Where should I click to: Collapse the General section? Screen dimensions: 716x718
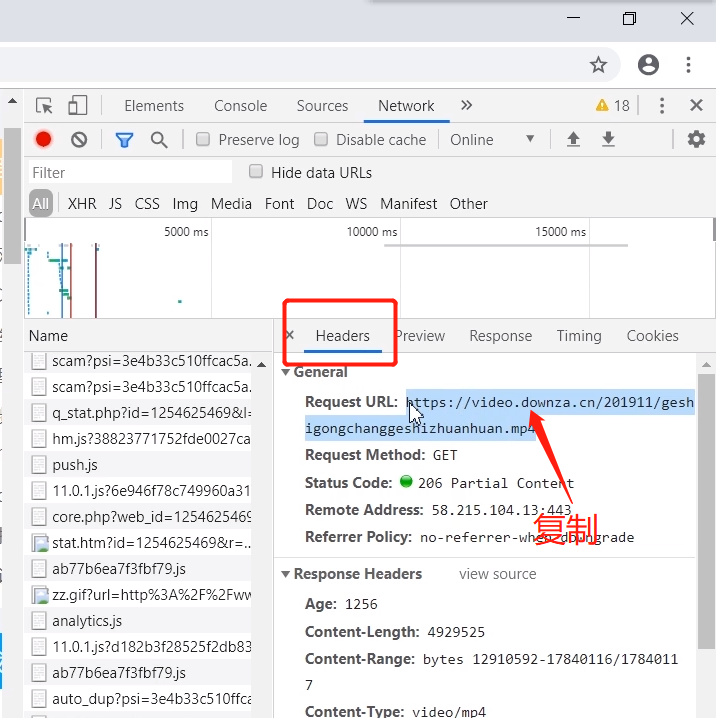pyautogui.click(x=286, y=372)
